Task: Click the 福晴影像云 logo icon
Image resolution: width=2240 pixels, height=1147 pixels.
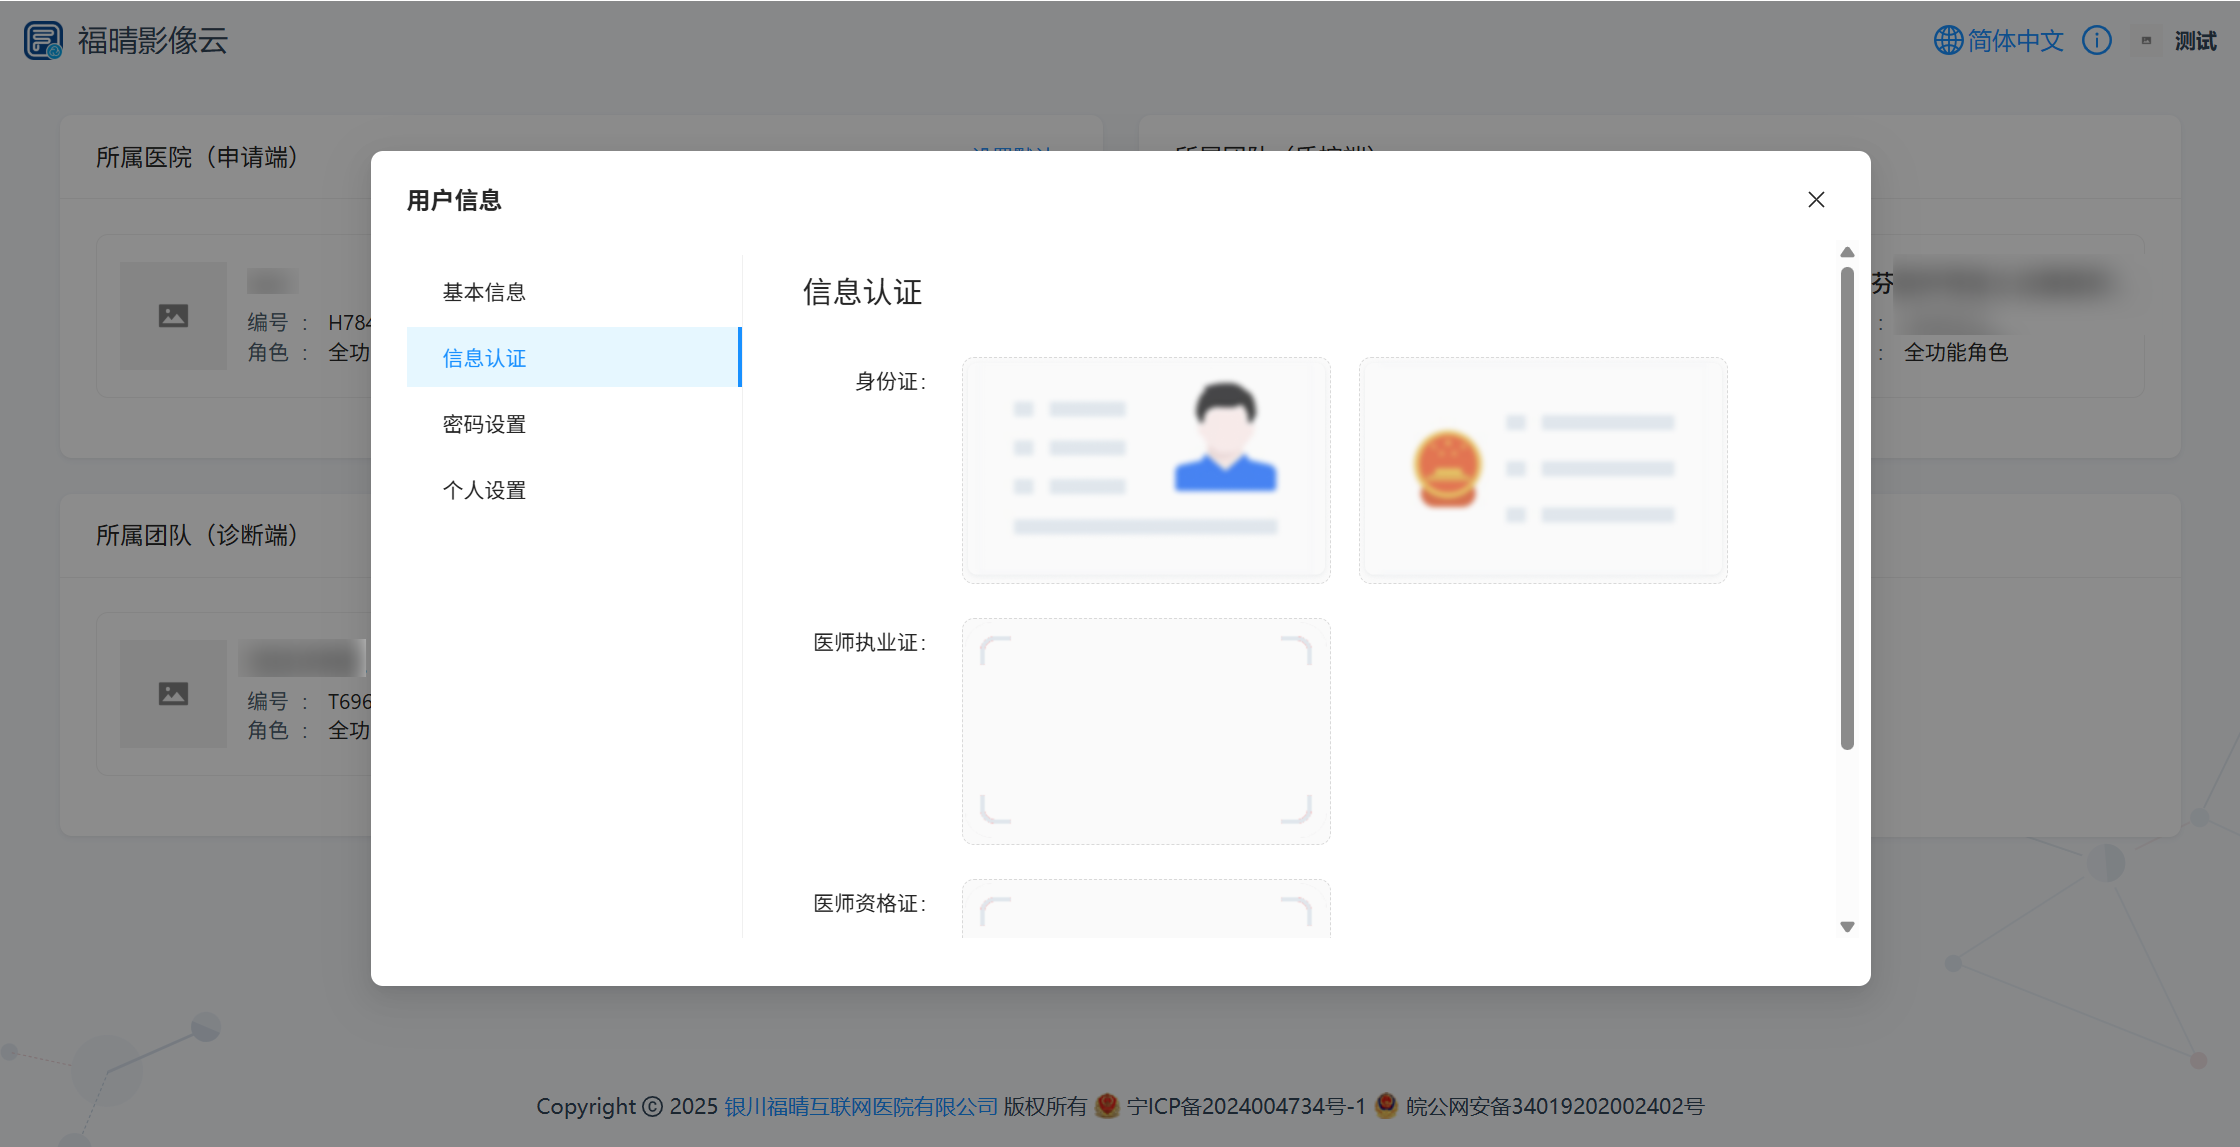Action: 43,40
